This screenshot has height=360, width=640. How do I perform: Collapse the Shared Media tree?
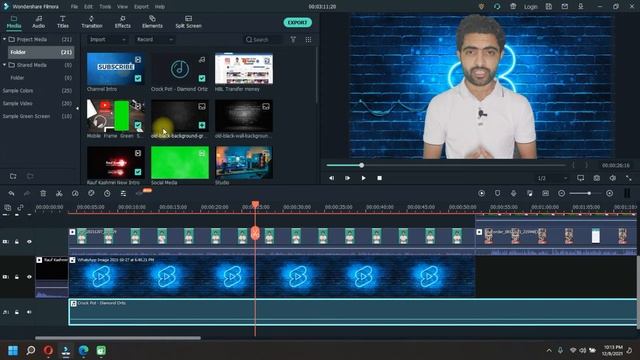[x=4, y=65]
